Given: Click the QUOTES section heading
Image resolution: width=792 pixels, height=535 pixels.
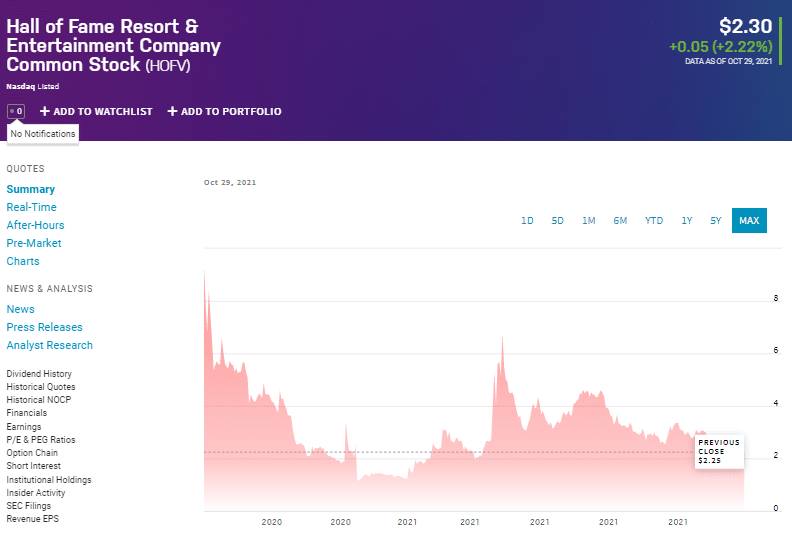Looking at the screenshot, I should [x=25, y=169].
